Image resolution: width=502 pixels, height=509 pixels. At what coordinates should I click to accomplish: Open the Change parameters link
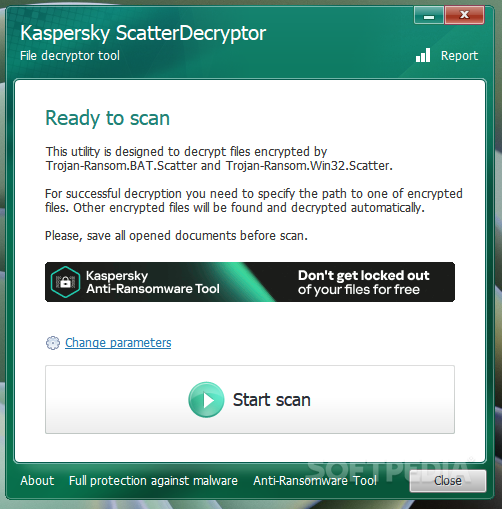(118, 343)
